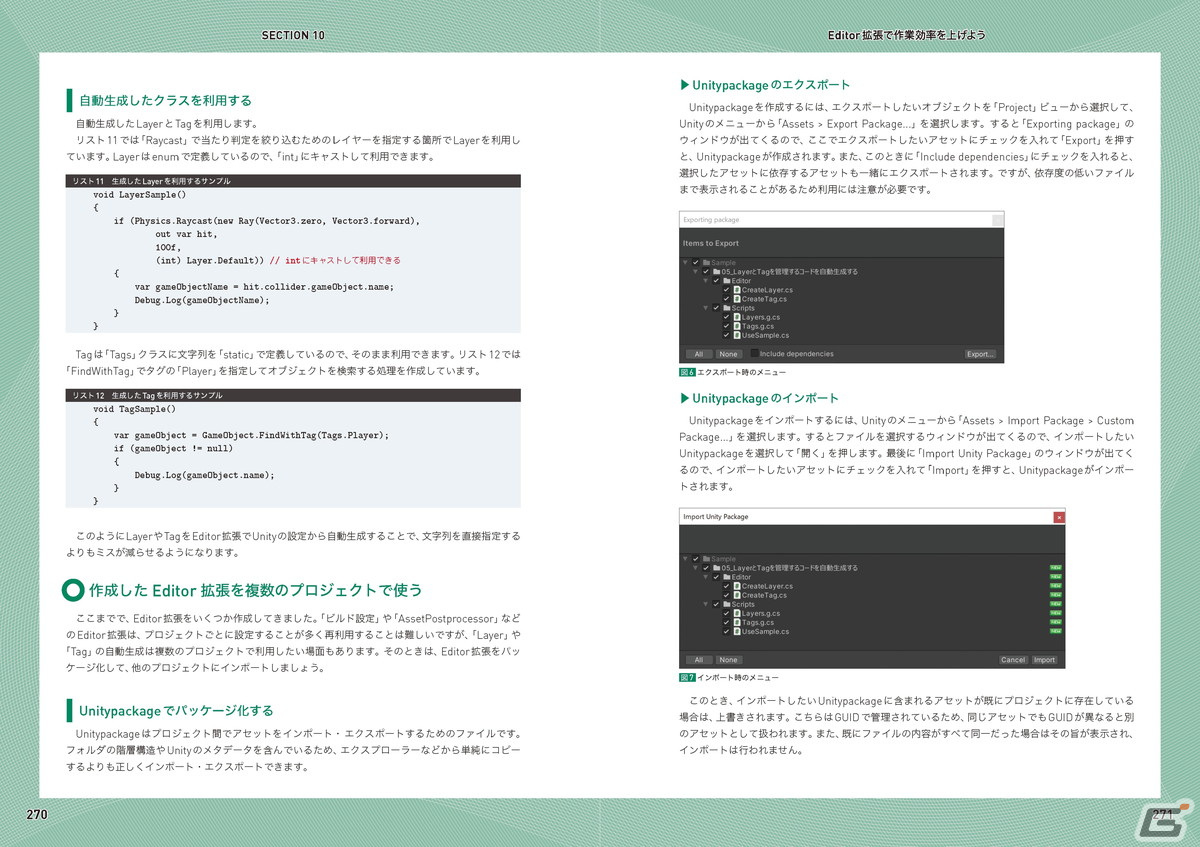
Task: Click Sample folder icon in Exporting package
Action: [x=706, y=262]
